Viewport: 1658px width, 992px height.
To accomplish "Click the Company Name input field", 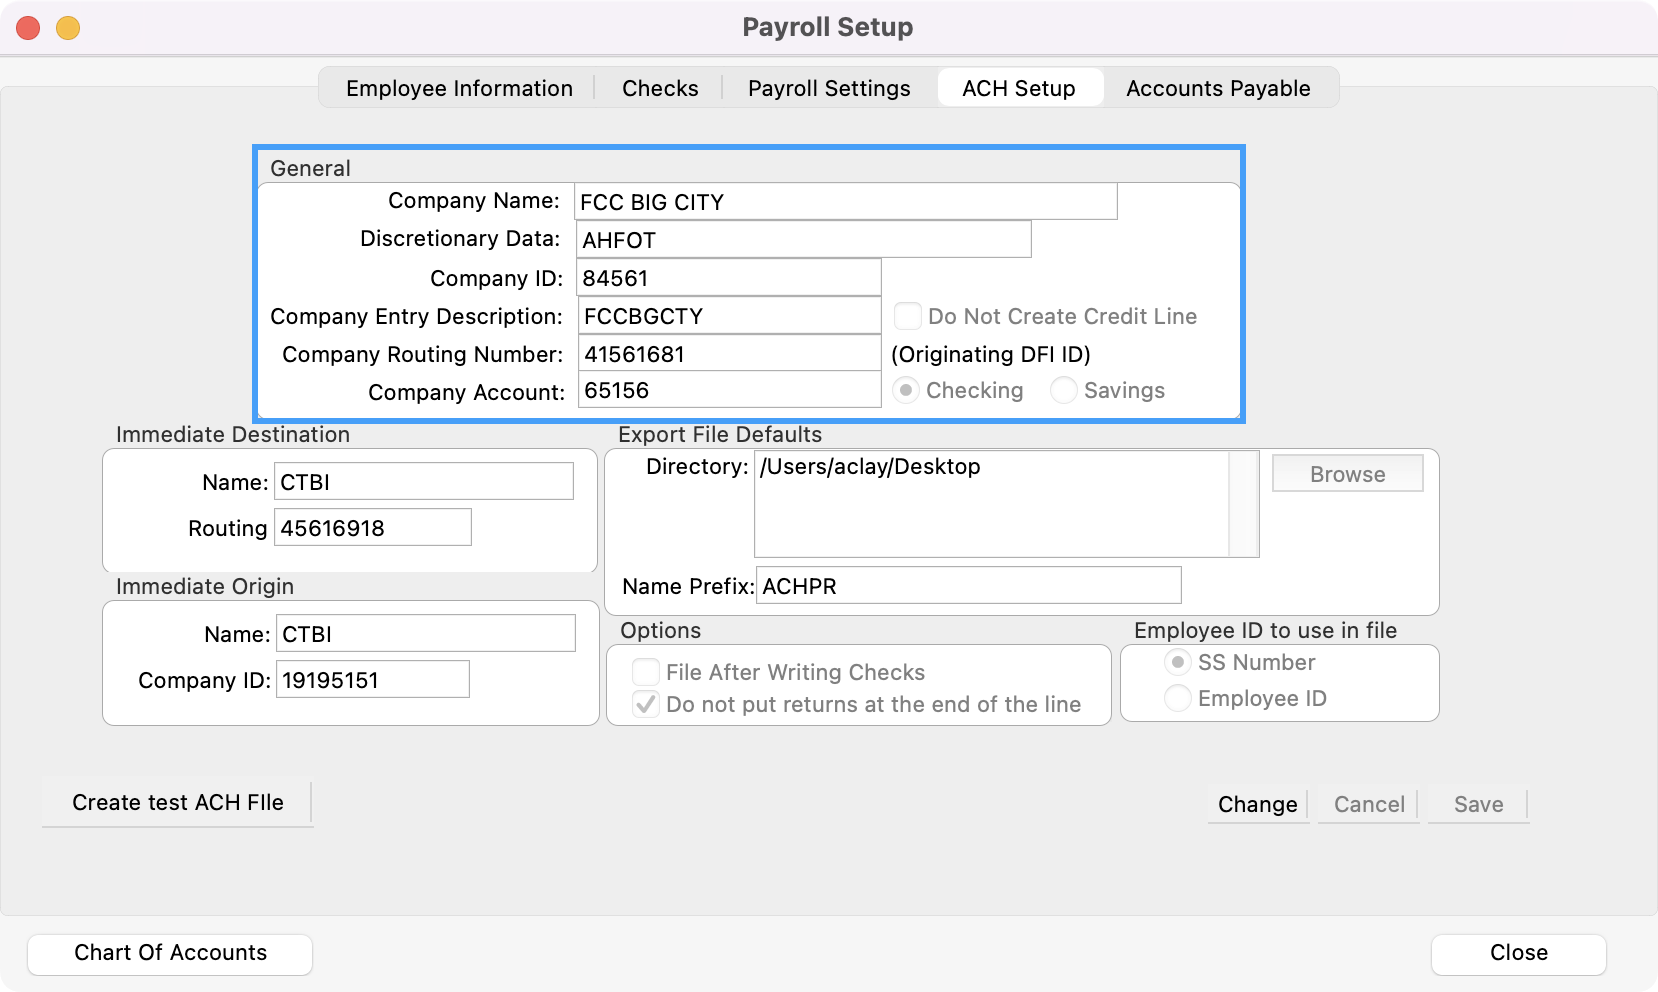I will tap(845, 202).
